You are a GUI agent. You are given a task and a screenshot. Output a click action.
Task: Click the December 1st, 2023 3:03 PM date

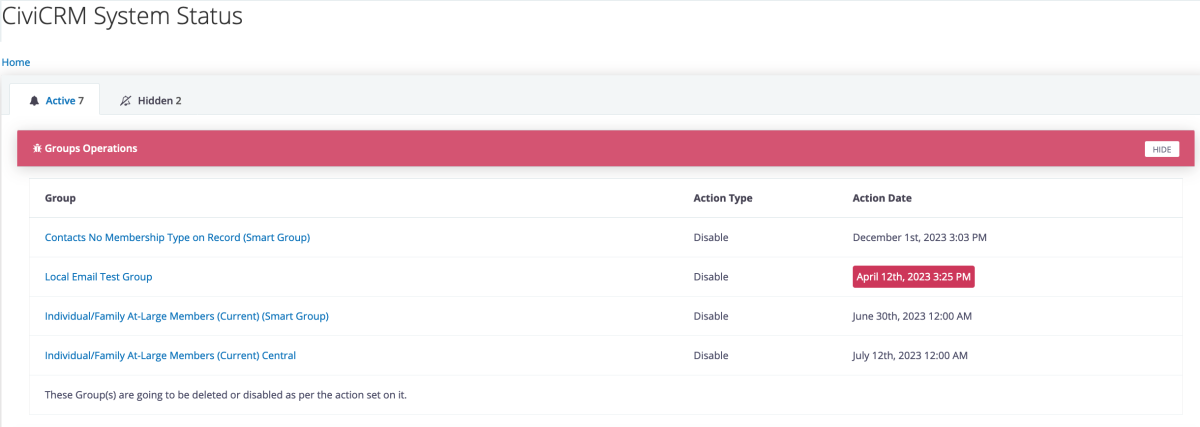pos(920,238)
